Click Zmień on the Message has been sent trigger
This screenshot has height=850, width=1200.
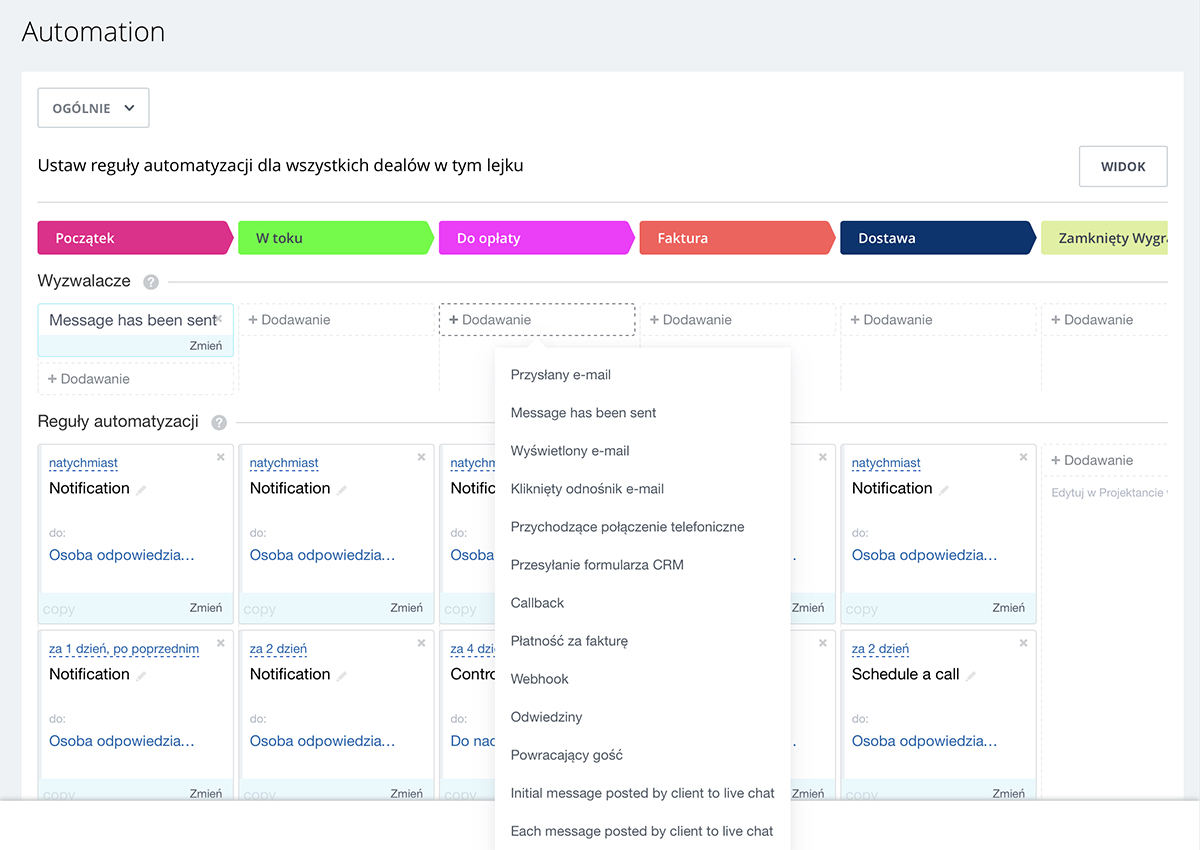tap(207, 345)
